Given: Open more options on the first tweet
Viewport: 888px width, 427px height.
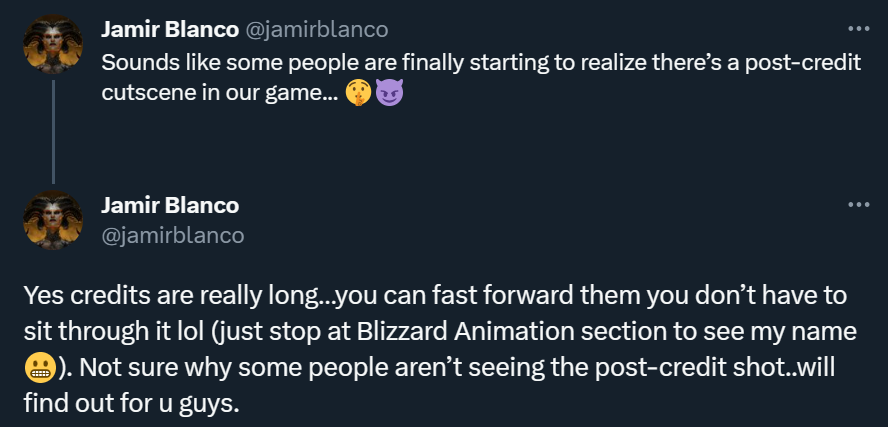Looking at the screenshot, I should [858, 28].
